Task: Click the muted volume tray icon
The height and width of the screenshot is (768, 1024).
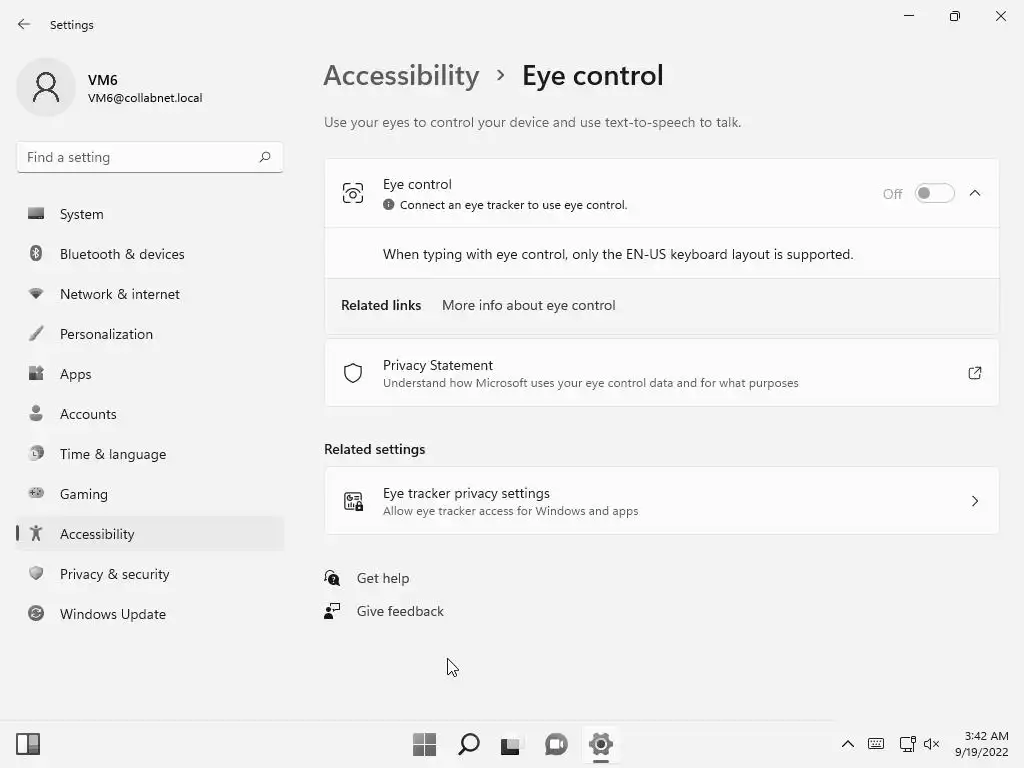Action: pyautogui.click(x=932, y=744)
